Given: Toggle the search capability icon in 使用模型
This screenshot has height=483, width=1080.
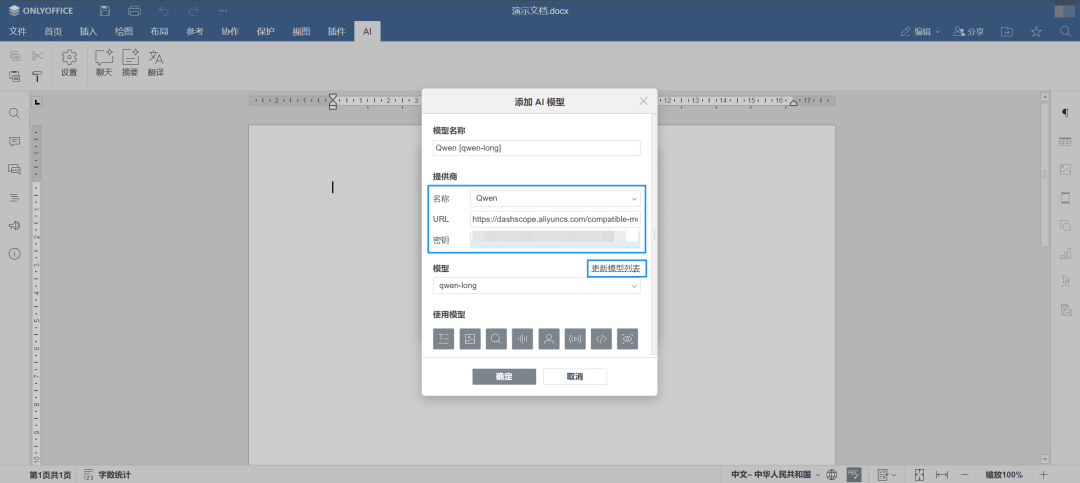Looking at the screenshot, I should pyautogui.click(x=496, y=338).
